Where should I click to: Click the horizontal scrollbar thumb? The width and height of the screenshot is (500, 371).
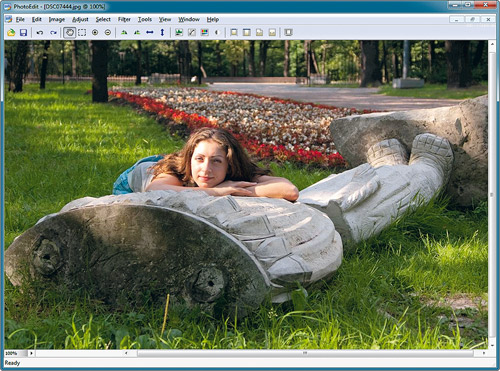tap(305, 353)
